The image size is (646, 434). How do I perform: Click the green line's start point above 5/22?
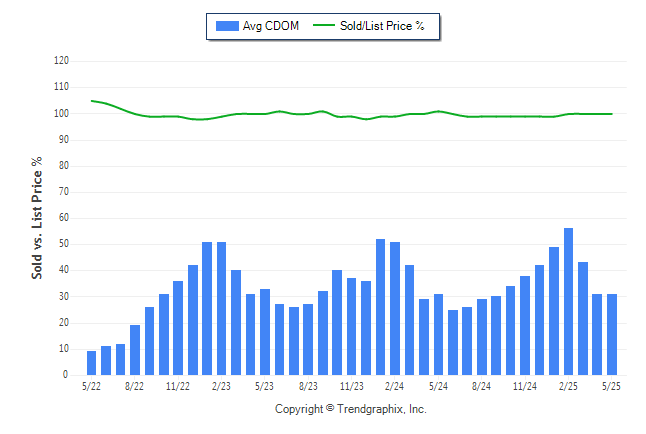click(91, 101)
